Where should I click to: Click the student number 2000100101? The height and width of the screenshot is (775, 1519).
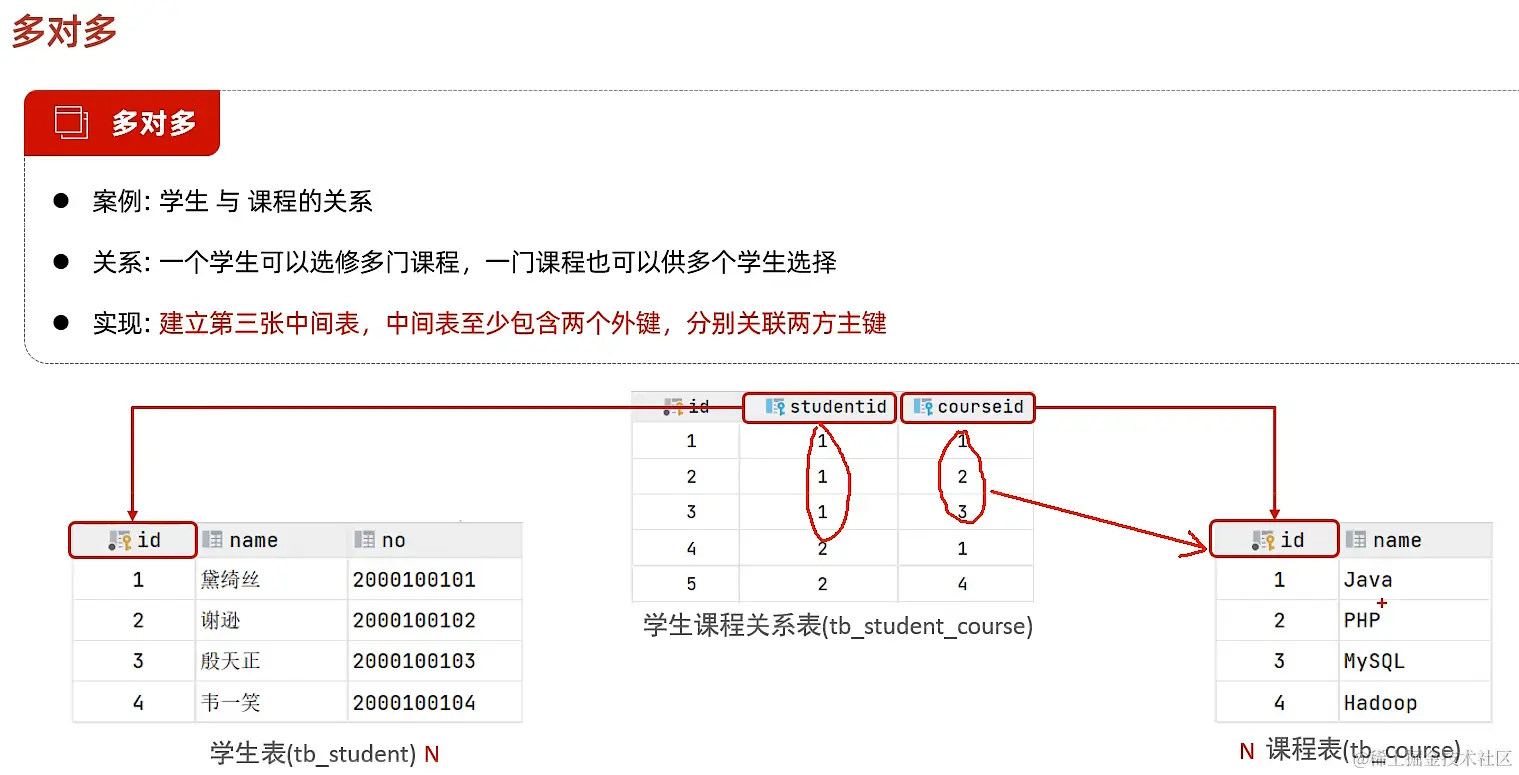click(x=414, y=580)
